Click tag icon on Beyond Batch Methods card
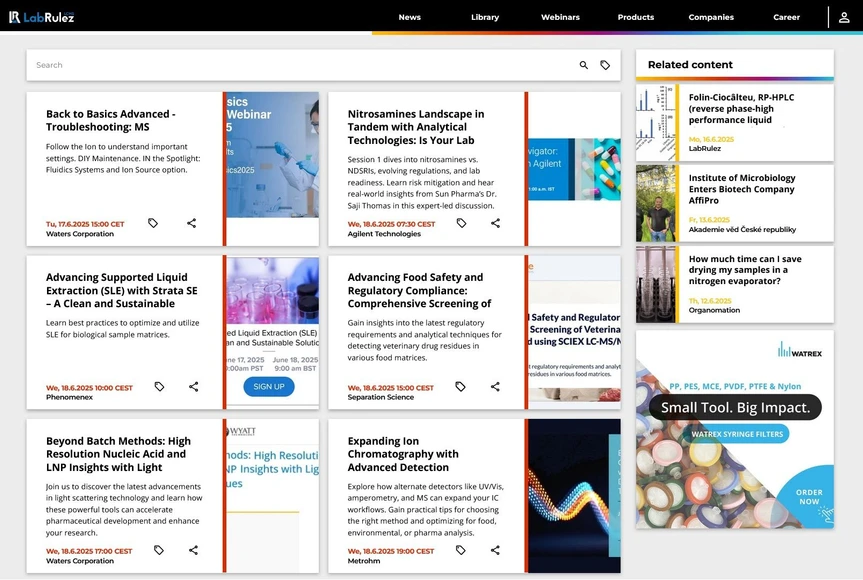 [158, 550]
